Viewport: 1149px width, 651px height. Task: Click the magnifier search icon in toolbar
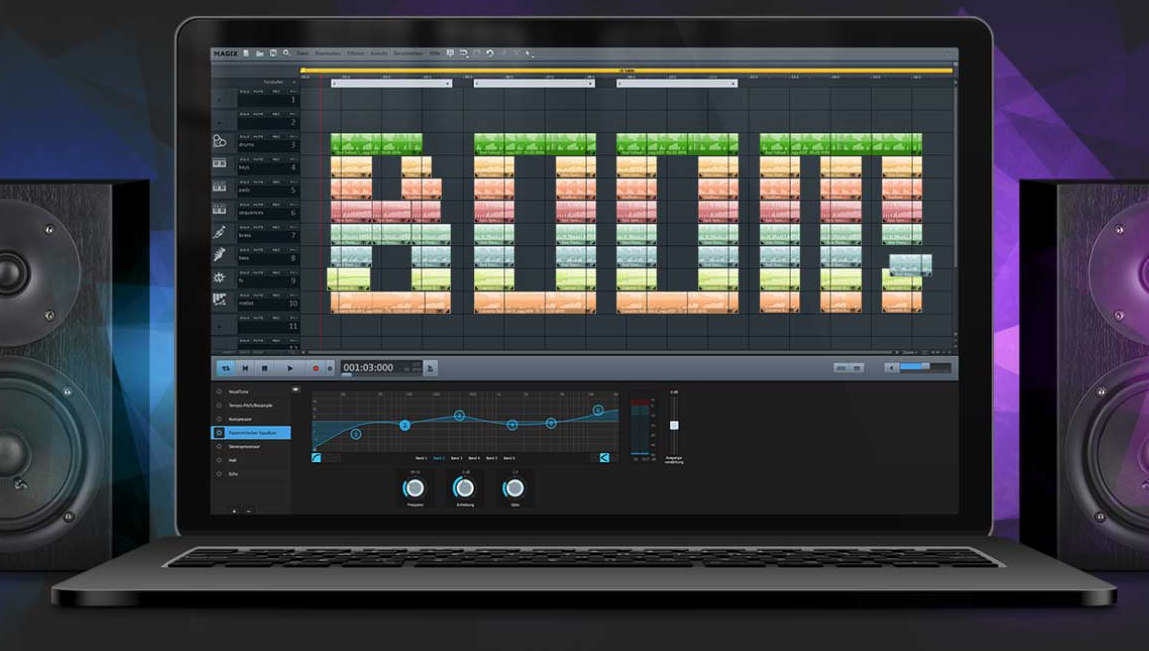tap(286, 54)
